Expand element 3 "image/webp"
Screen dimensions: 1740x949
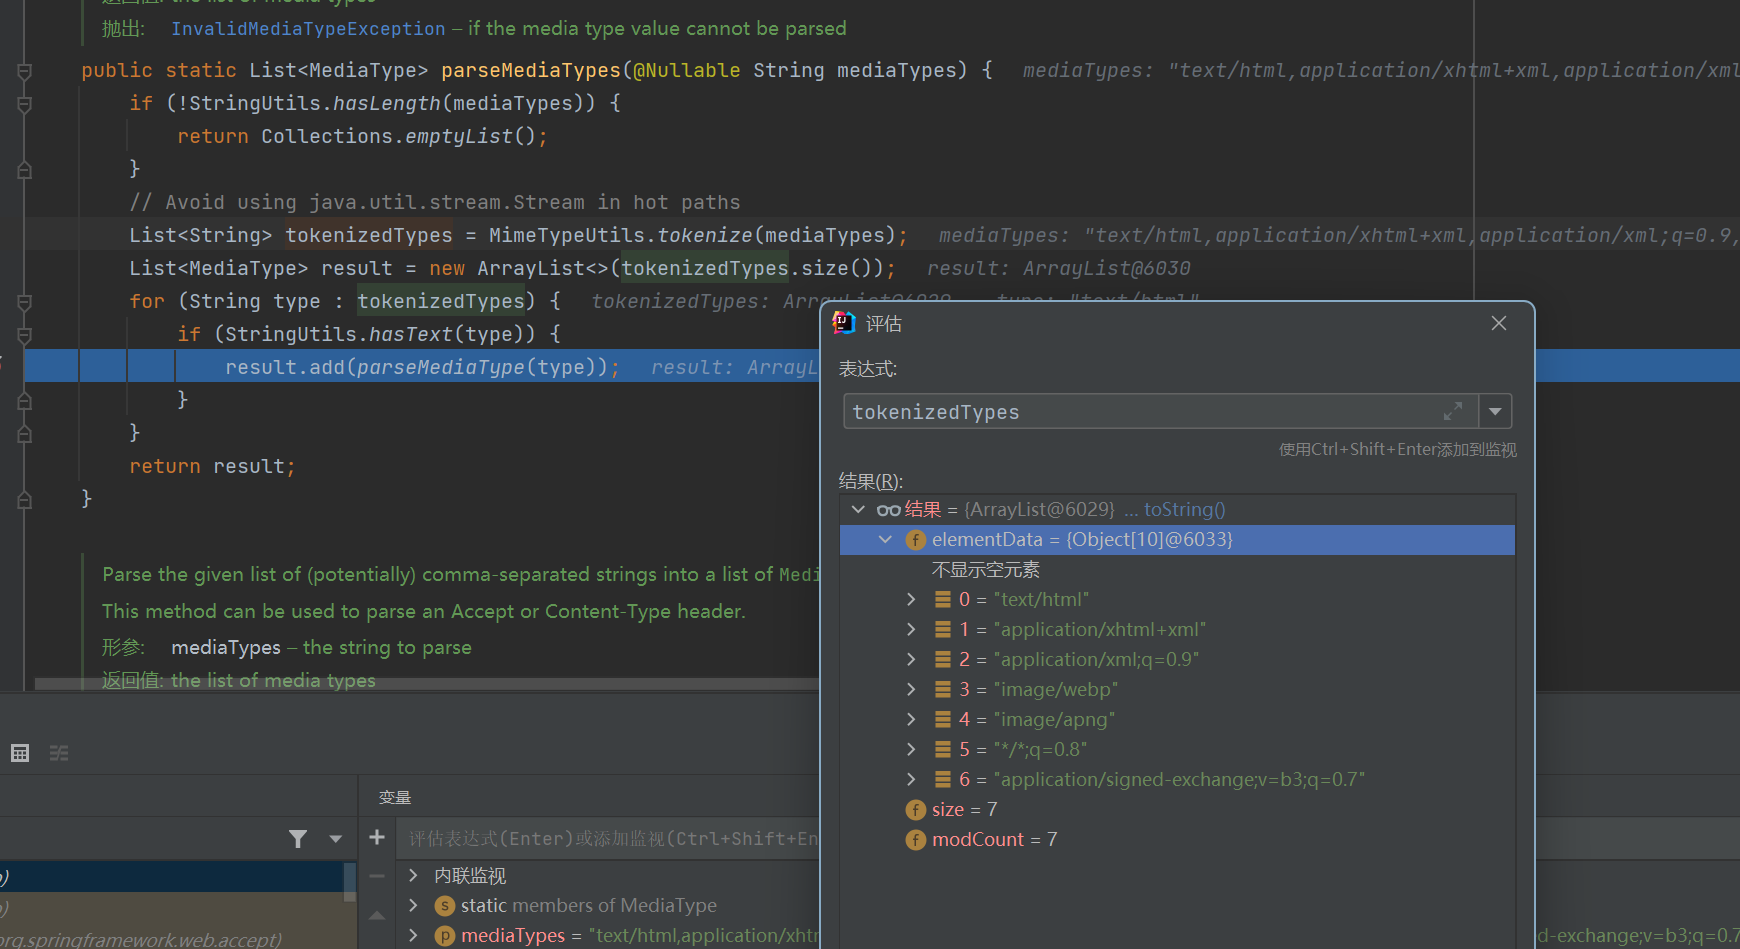point(911,689)
